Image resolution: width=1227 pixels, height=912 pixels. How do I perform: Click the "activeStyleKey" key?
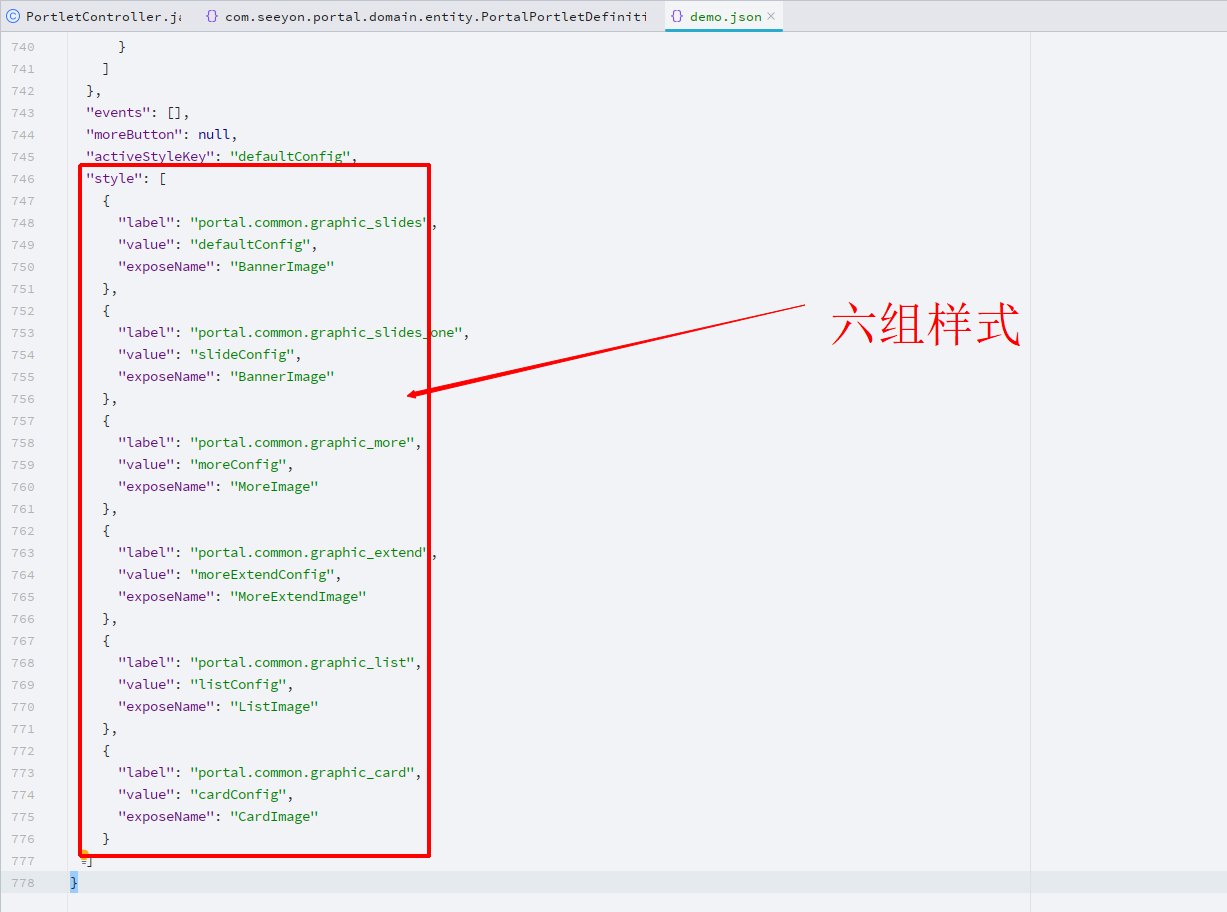tap(150, 157)
